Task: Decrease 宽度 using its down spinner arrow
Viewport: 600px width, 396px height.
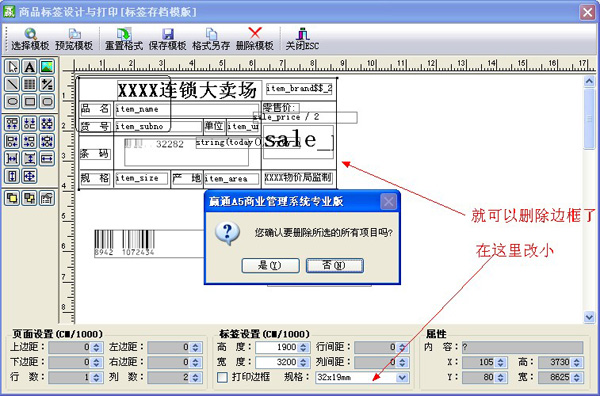Action: click(x=303, y=365)
